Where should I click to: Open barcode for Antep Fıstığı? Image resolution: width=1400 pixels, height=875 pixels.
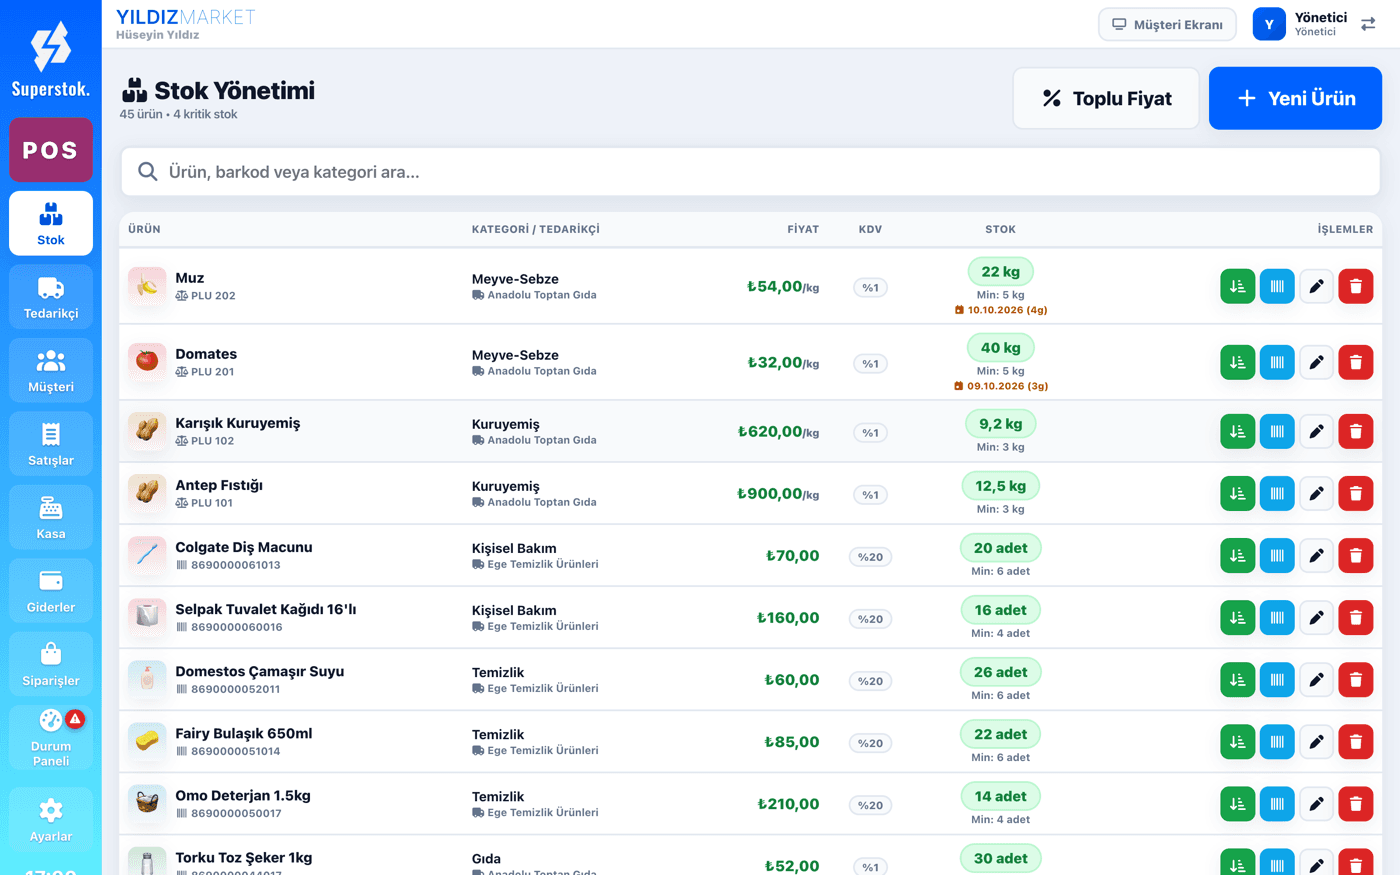coord(1277,493)
